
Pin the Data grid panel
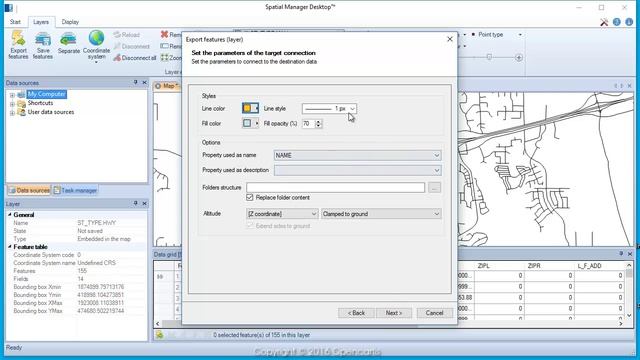621,254
